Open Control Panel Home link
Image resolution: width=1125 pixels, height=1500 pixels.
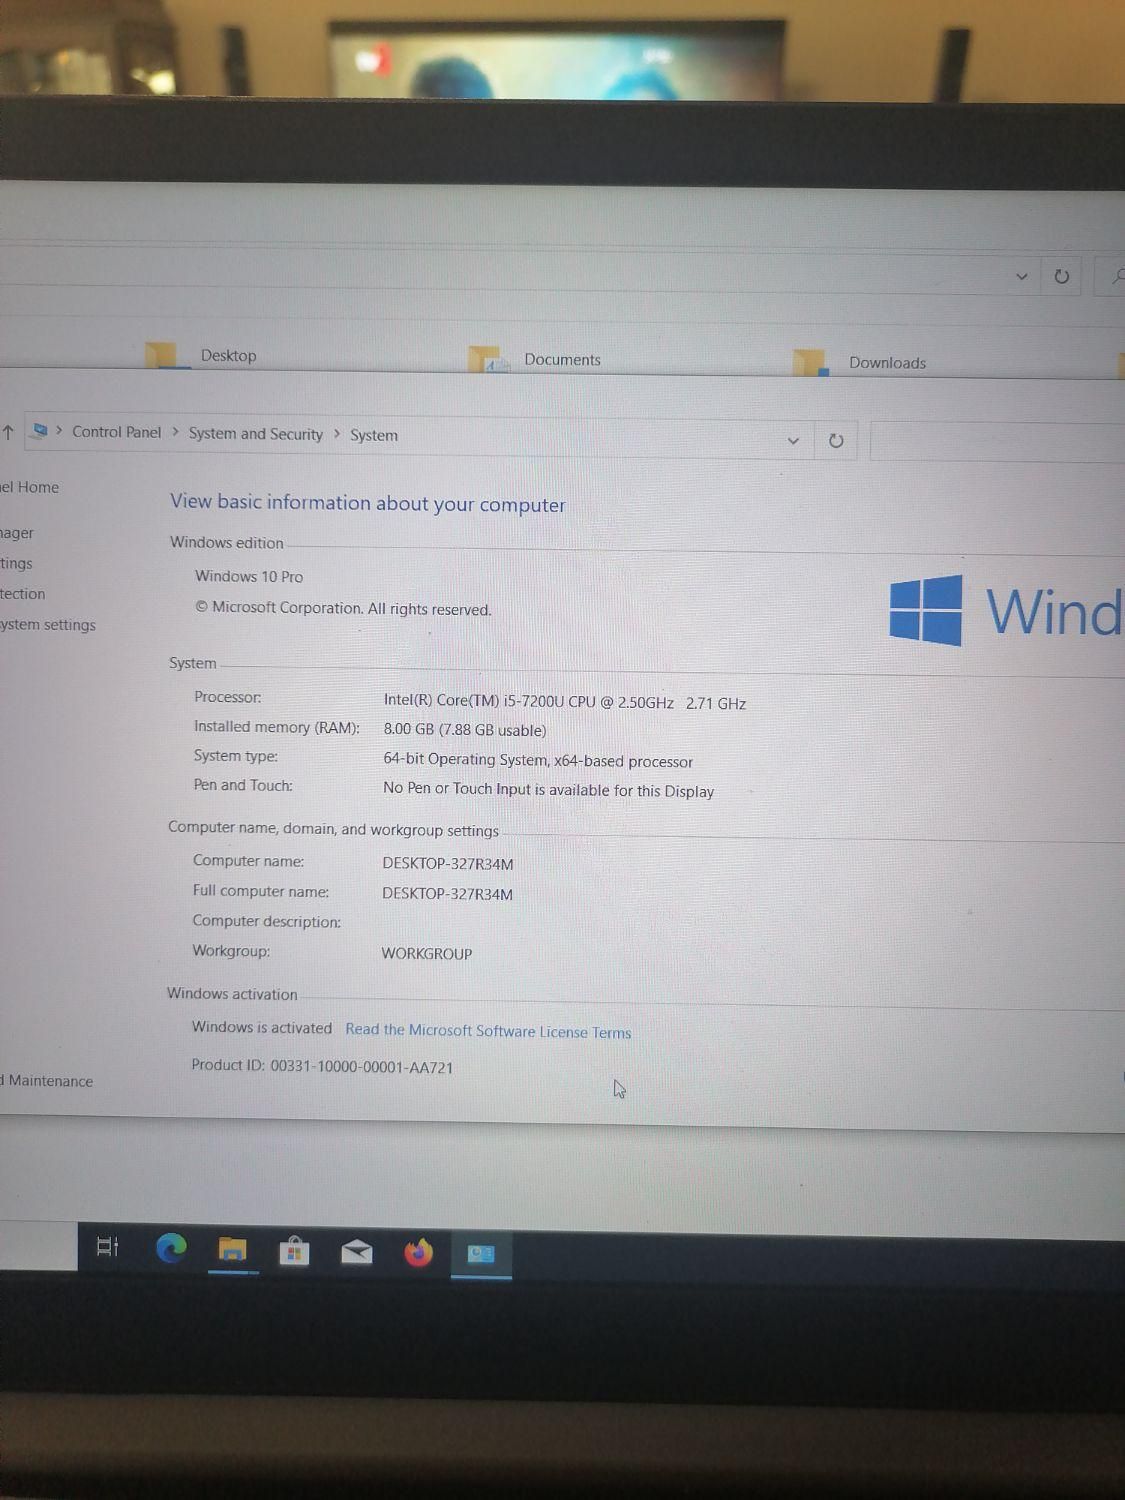tap(30, 487)
